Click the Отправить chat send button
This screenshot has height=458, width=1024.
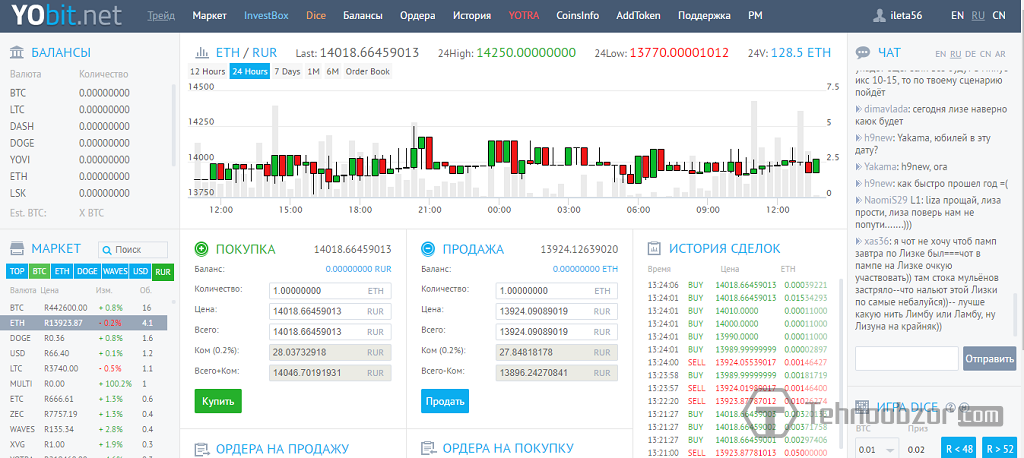[x=989, y=359]
